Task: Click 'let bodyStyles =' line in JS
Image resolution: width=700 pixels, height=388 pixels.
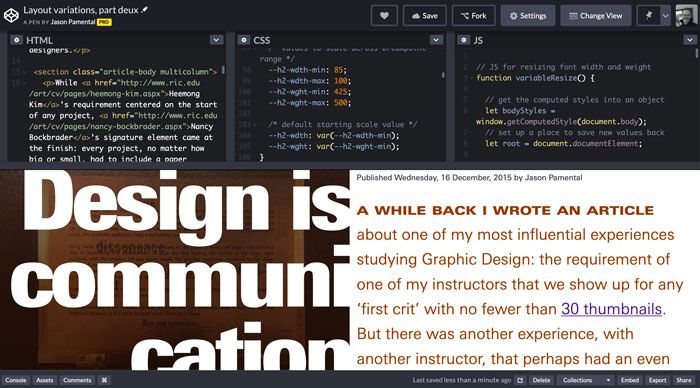Action: click(x=520, y=111)
